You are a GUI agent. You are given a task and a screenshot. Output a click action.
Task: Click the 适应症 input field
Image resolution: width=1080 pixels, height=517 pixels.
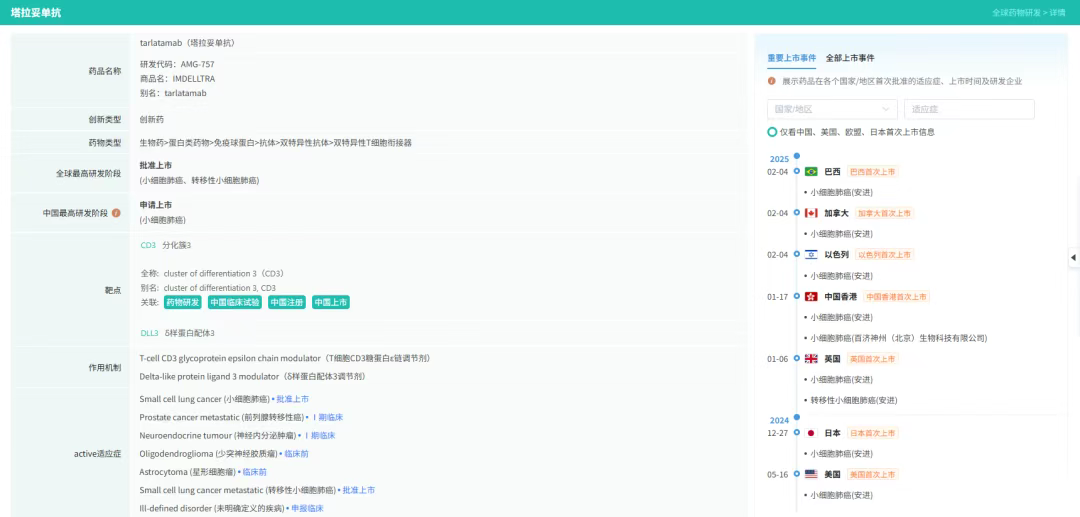(969, 109)
